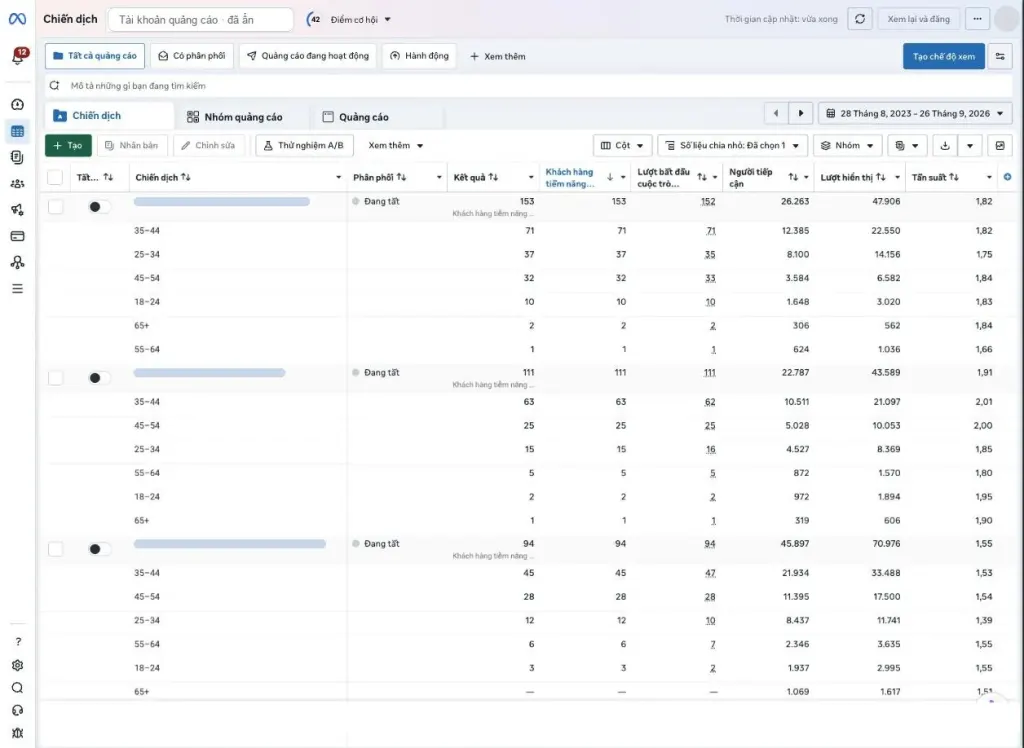Image resolution: width=1024 pixels, height=748 pixels.
Task: Click the Tạo chế độ xem button
Action: (944, 56)
